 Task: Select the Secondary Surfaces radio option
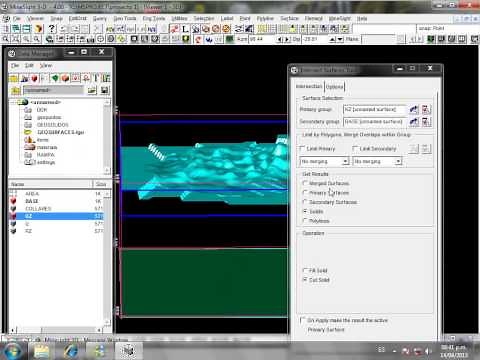[x=305, y=202]
